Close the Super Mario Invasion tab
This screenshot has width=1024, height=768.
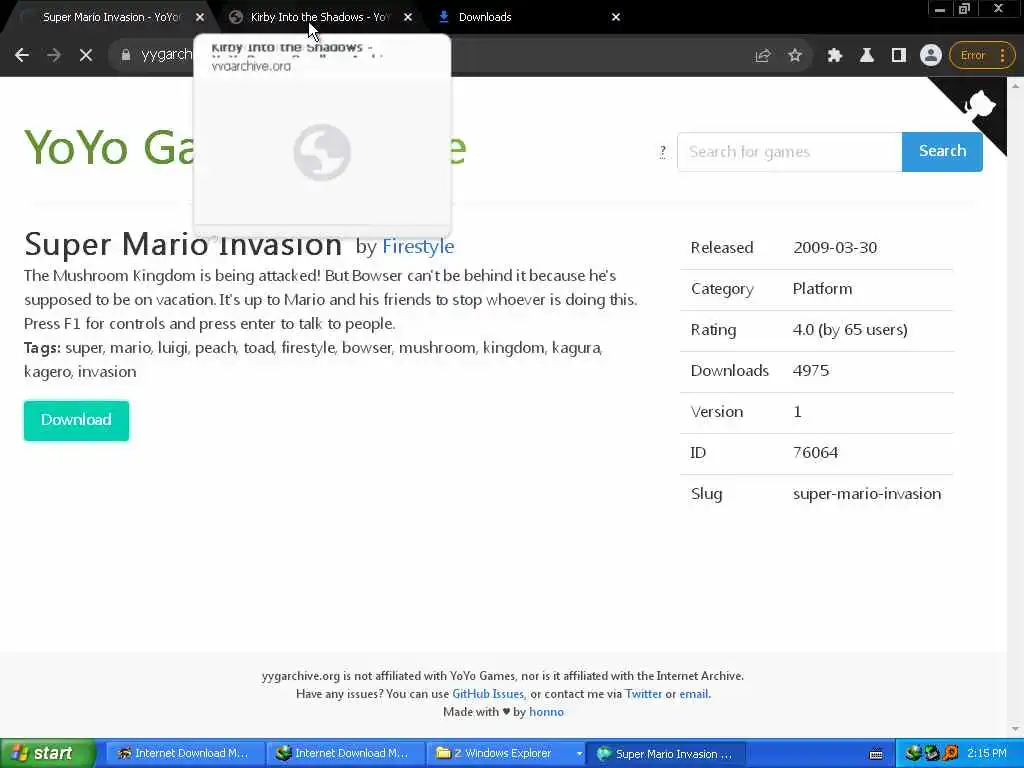coord(200,17)
